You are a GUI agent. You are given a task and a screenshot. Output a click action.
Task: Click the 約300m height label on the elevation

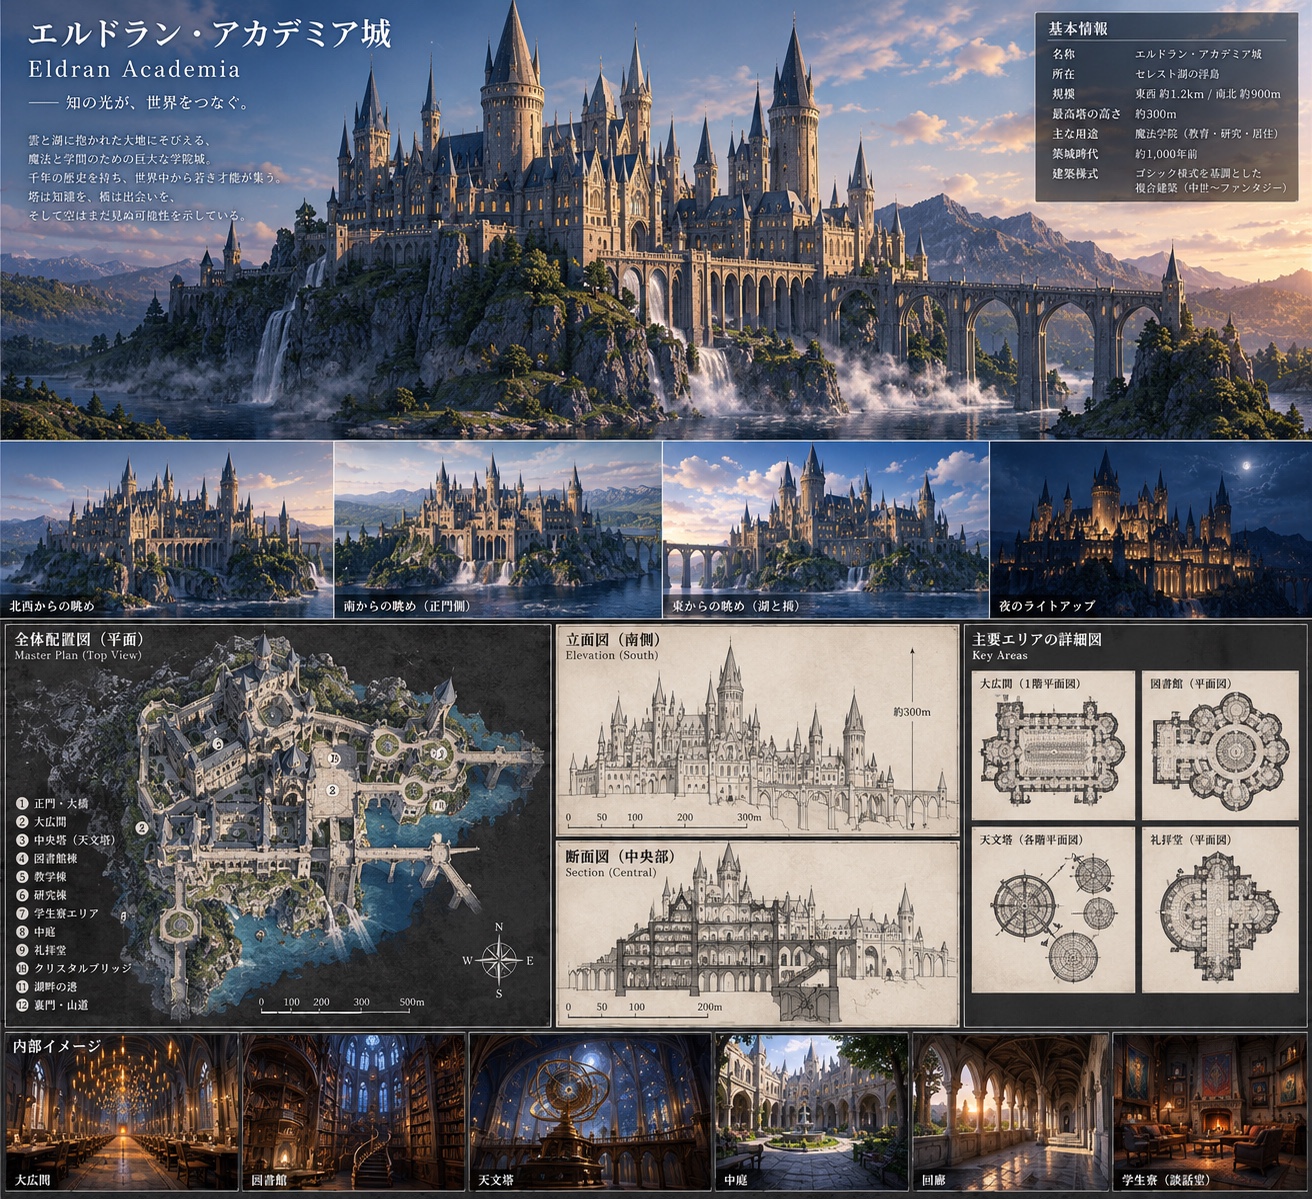912,712
